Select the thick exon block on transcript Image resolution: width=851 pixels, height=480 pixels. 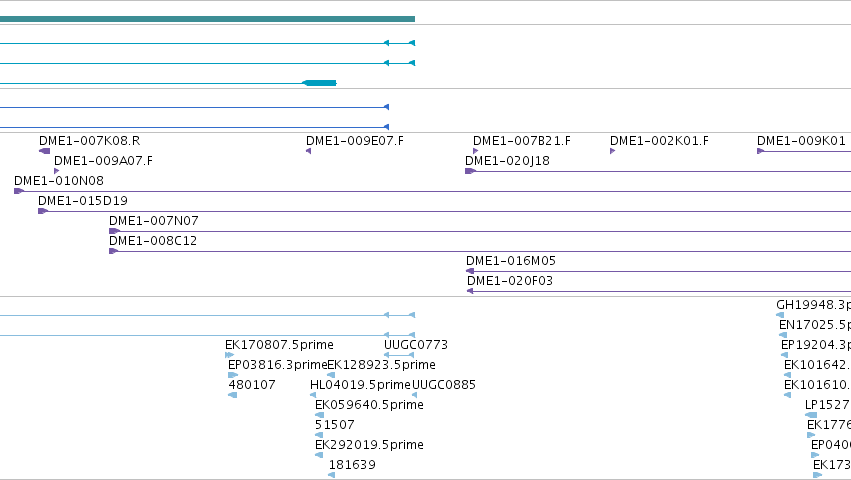[319, 83]
